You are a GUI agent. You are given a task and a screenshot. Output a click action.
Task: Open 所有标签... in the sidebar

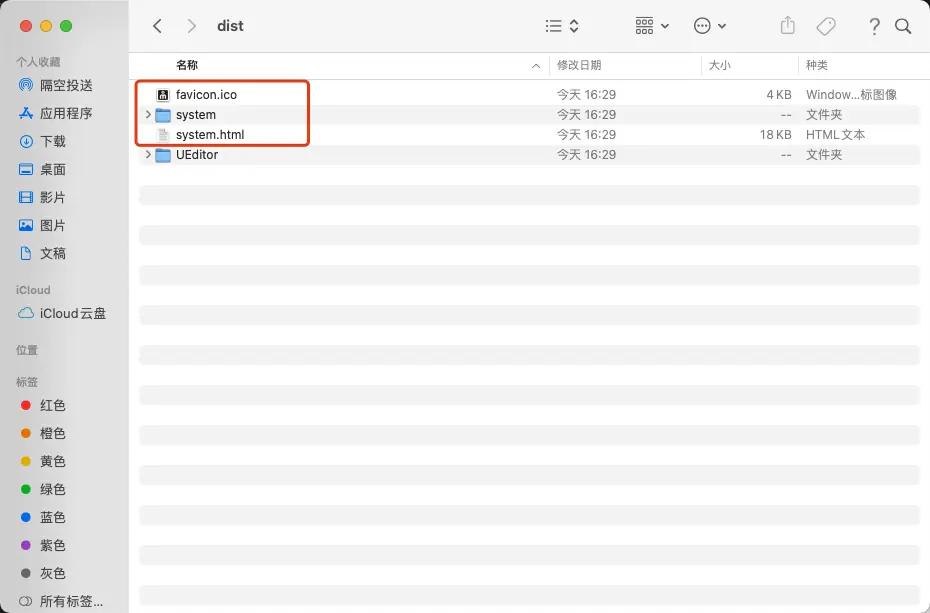click(x=71, y=602)
